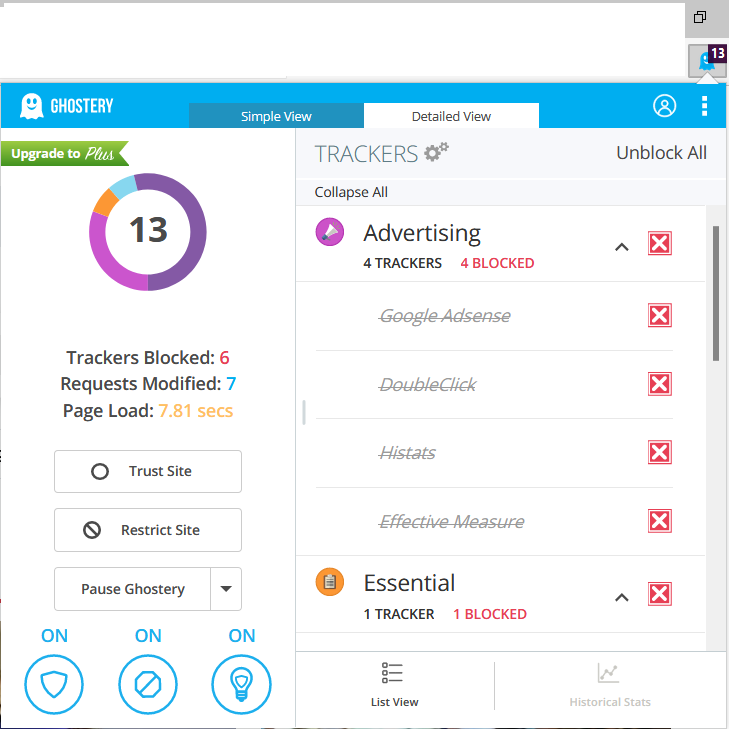The height and width of the screenshot is (729, 729).
Task: Open the three-dot menu in header
Action: pyautogui.click(x=704, y=106)
